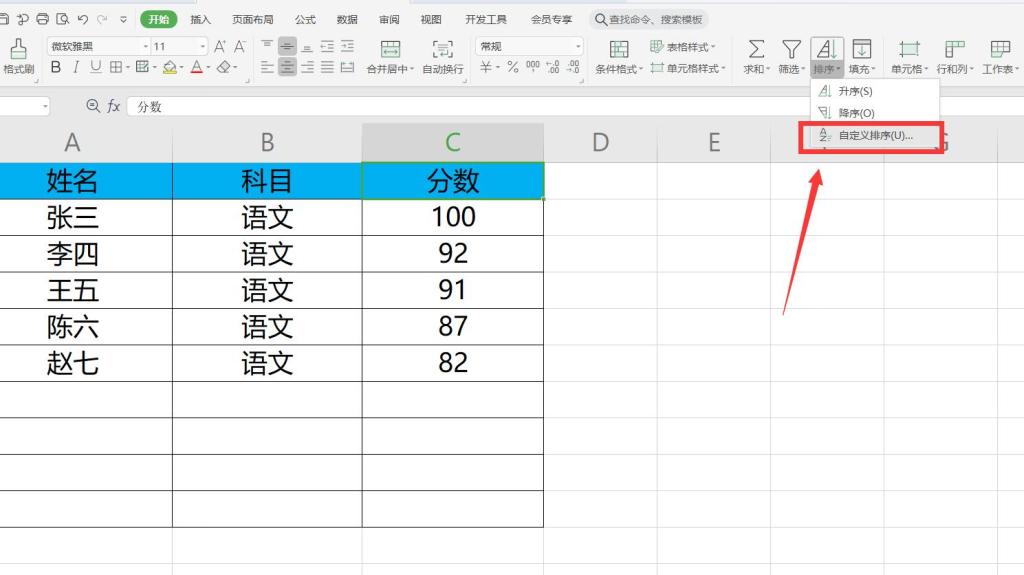Increase decimal places icon
This screenshot has width=1024, height=575.
553,67
